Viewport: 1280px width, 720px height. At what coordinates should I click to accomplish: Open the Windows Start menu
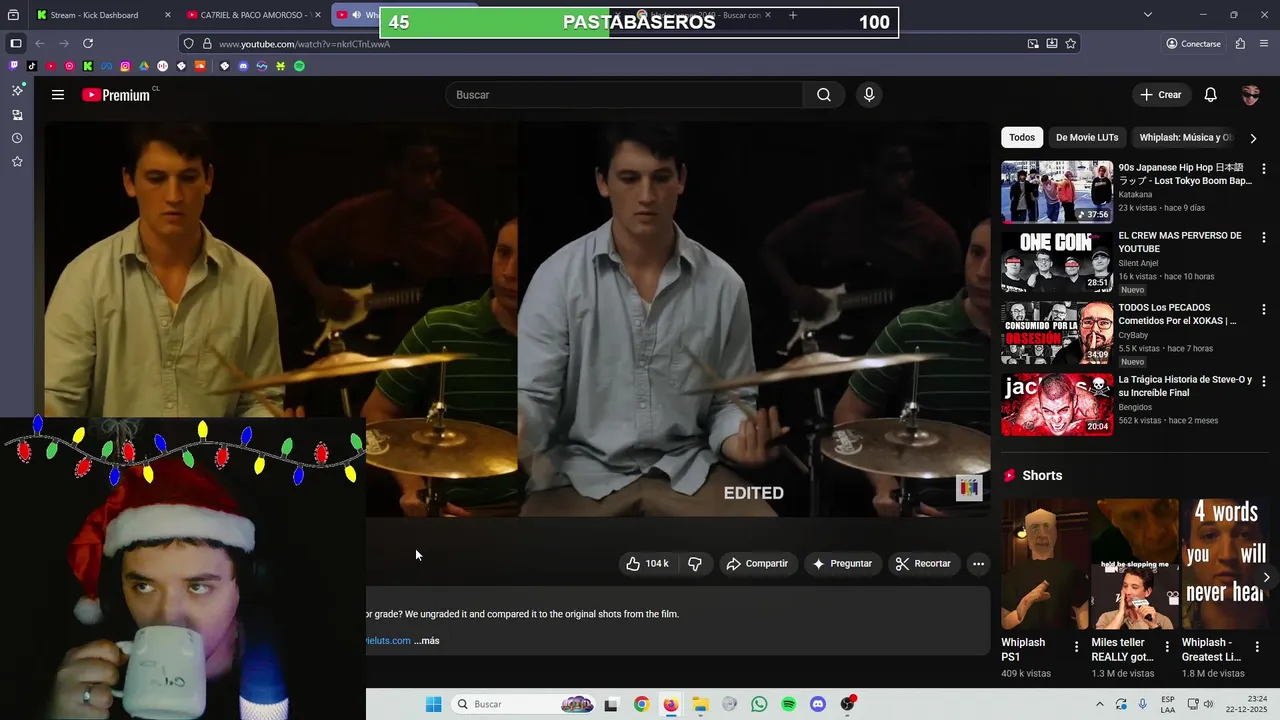click(433, 705)
